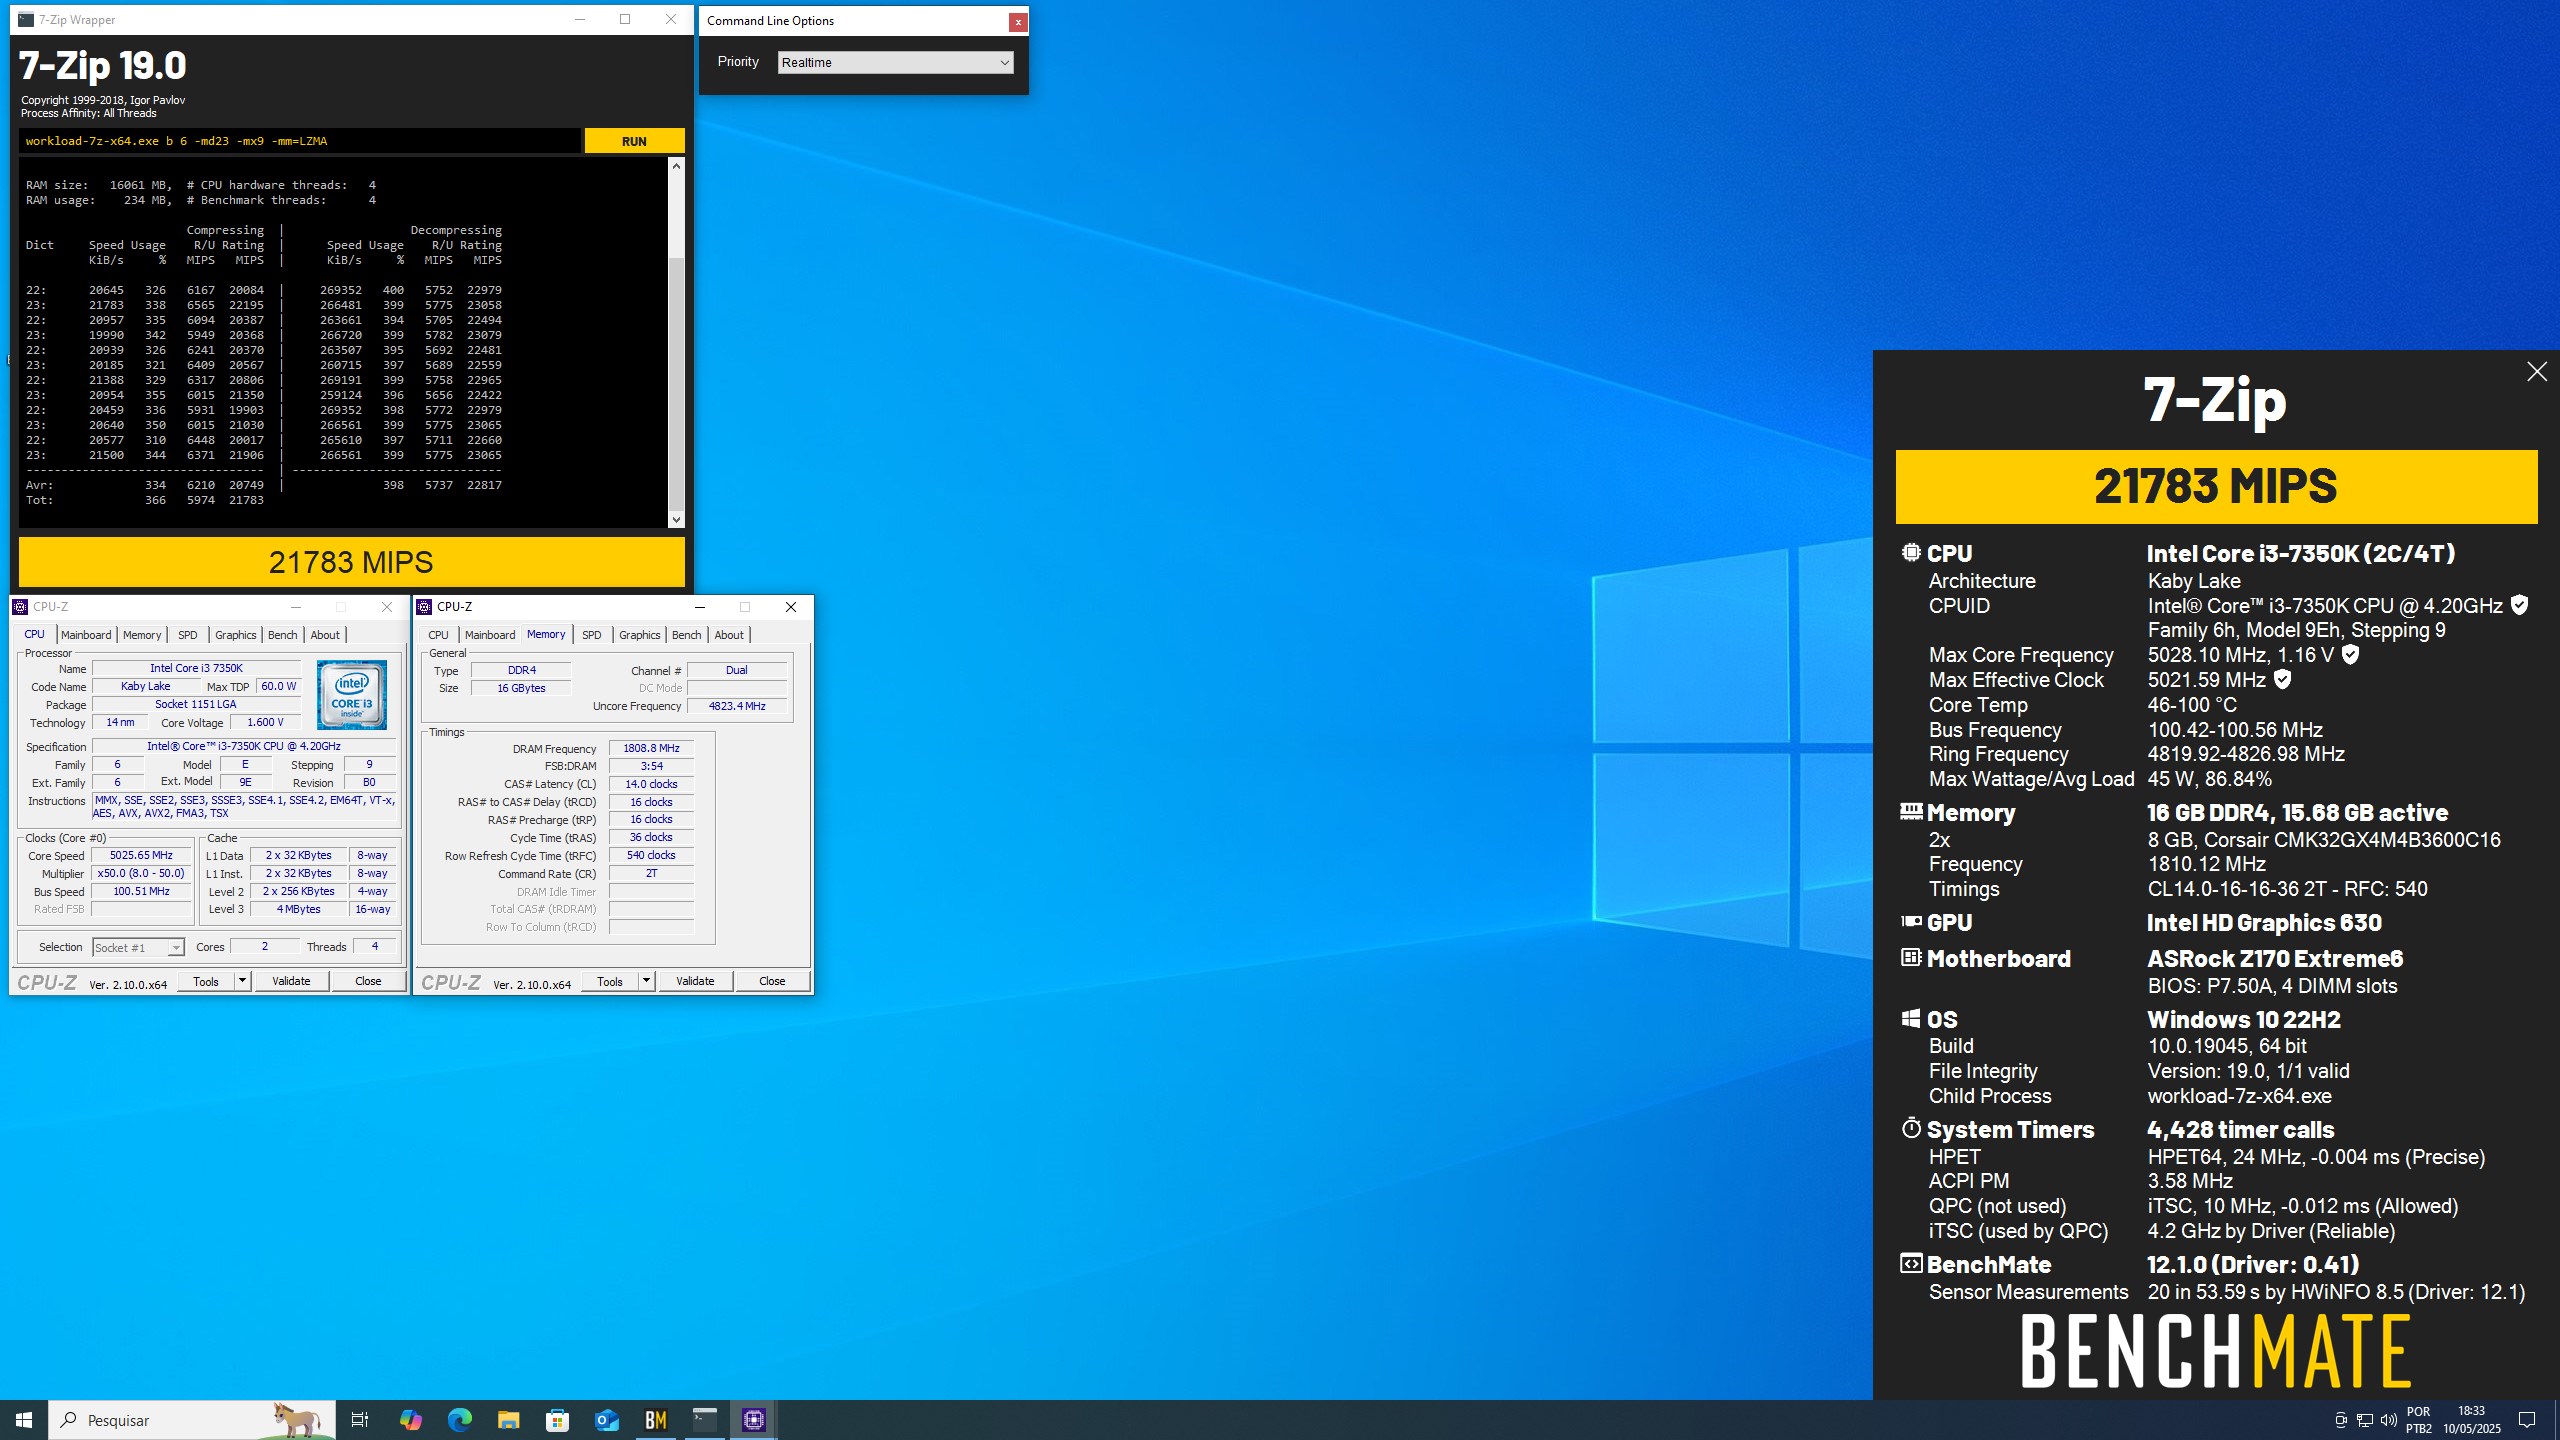Click the CPU chip icon in BenchMate panel
This screenshot has width=2560, height=1440.
(x=1911, y=552)
